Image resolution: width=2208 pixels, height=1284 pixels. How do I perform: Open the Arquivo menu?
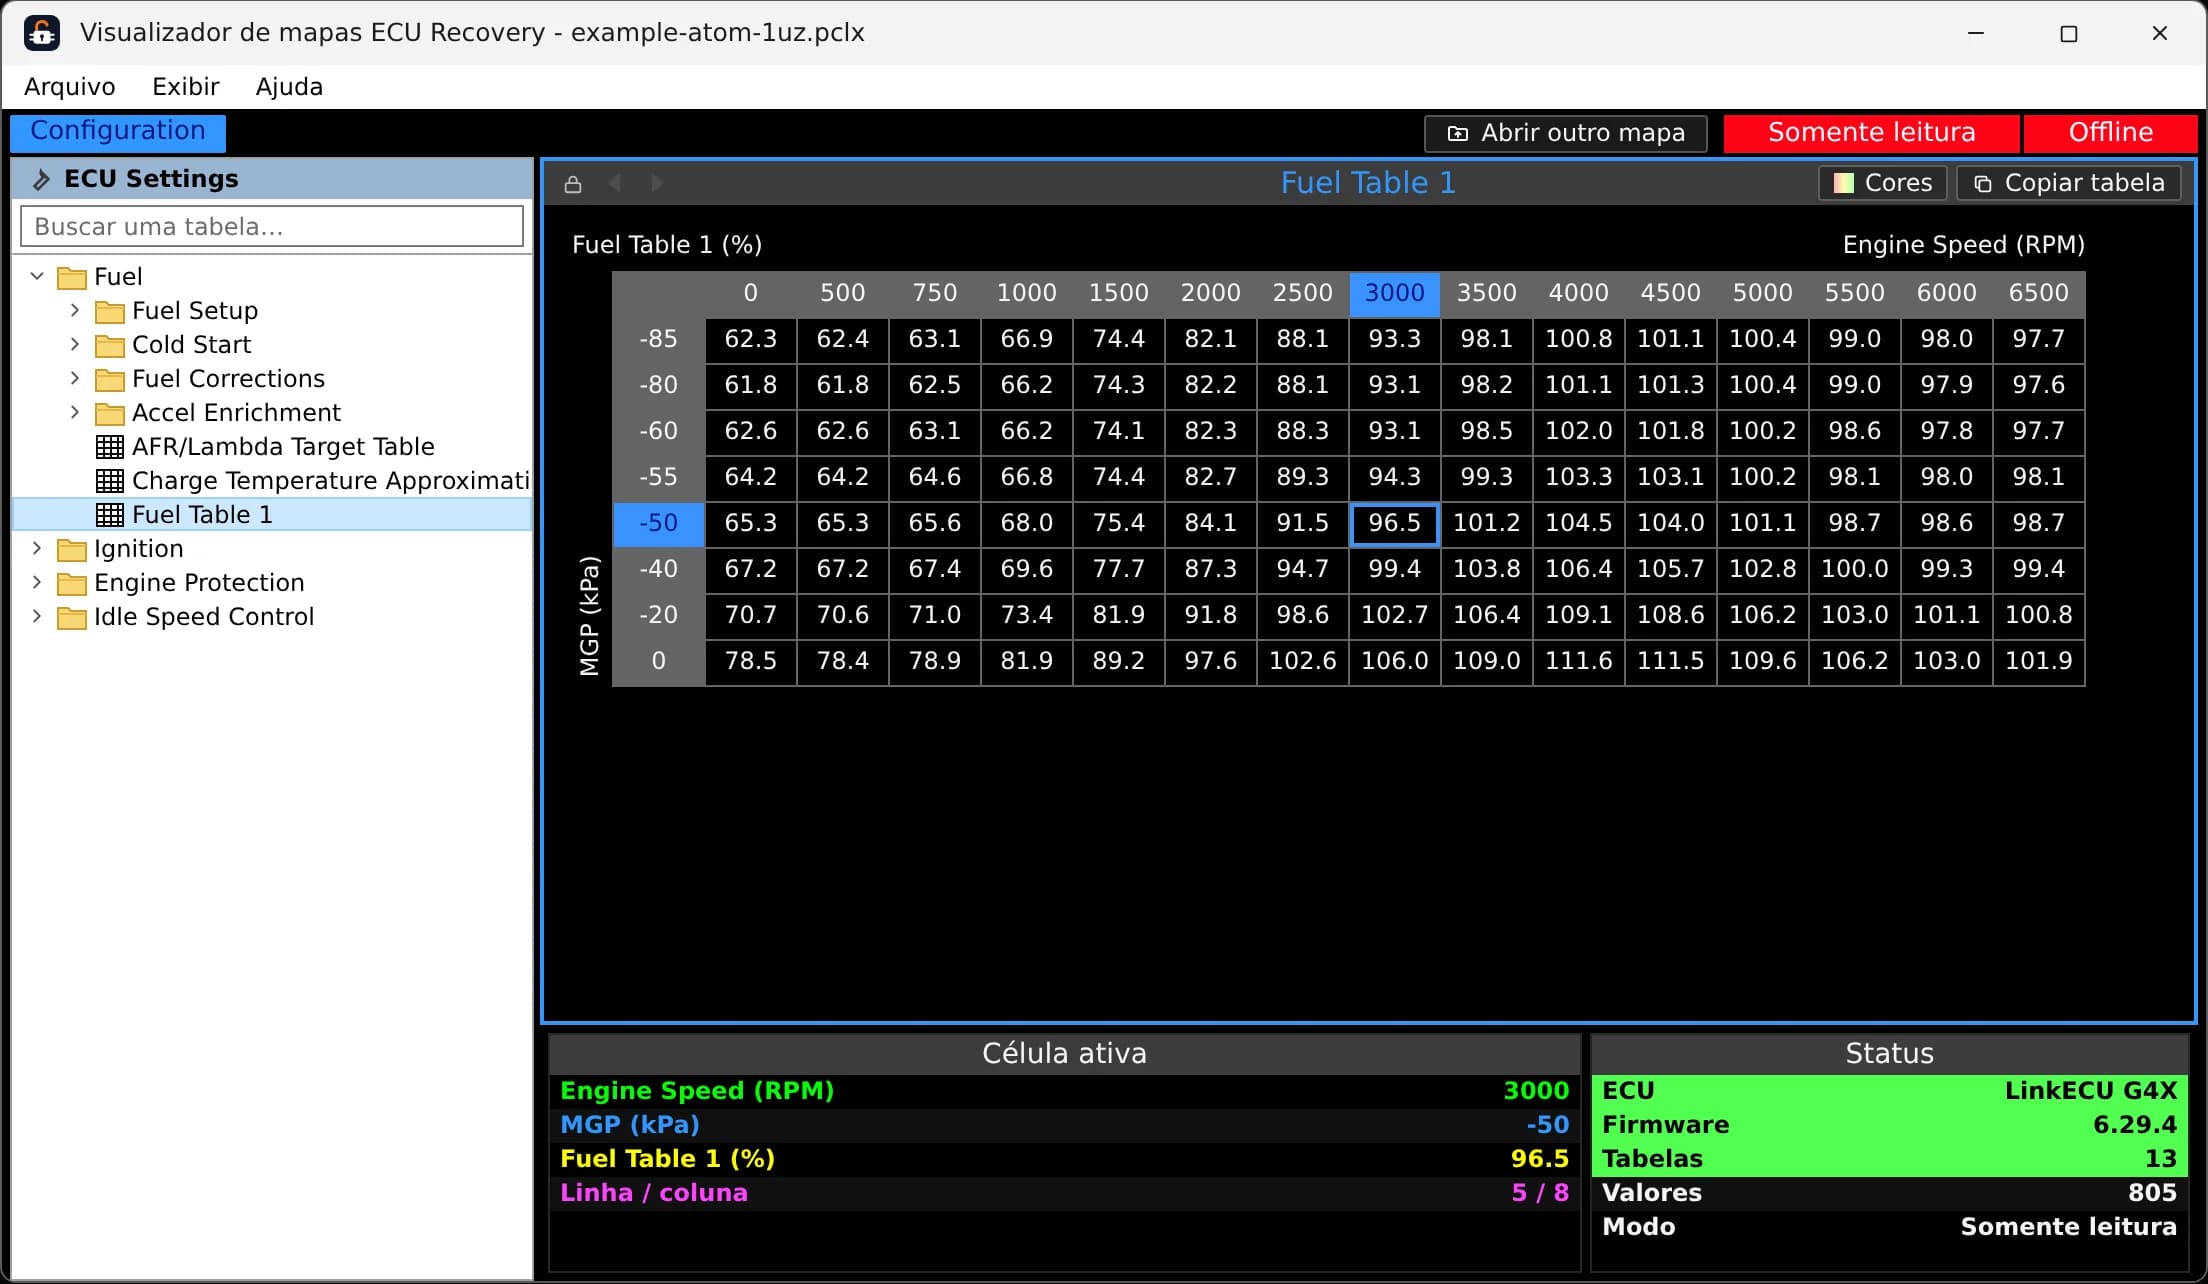coord(70,87)
